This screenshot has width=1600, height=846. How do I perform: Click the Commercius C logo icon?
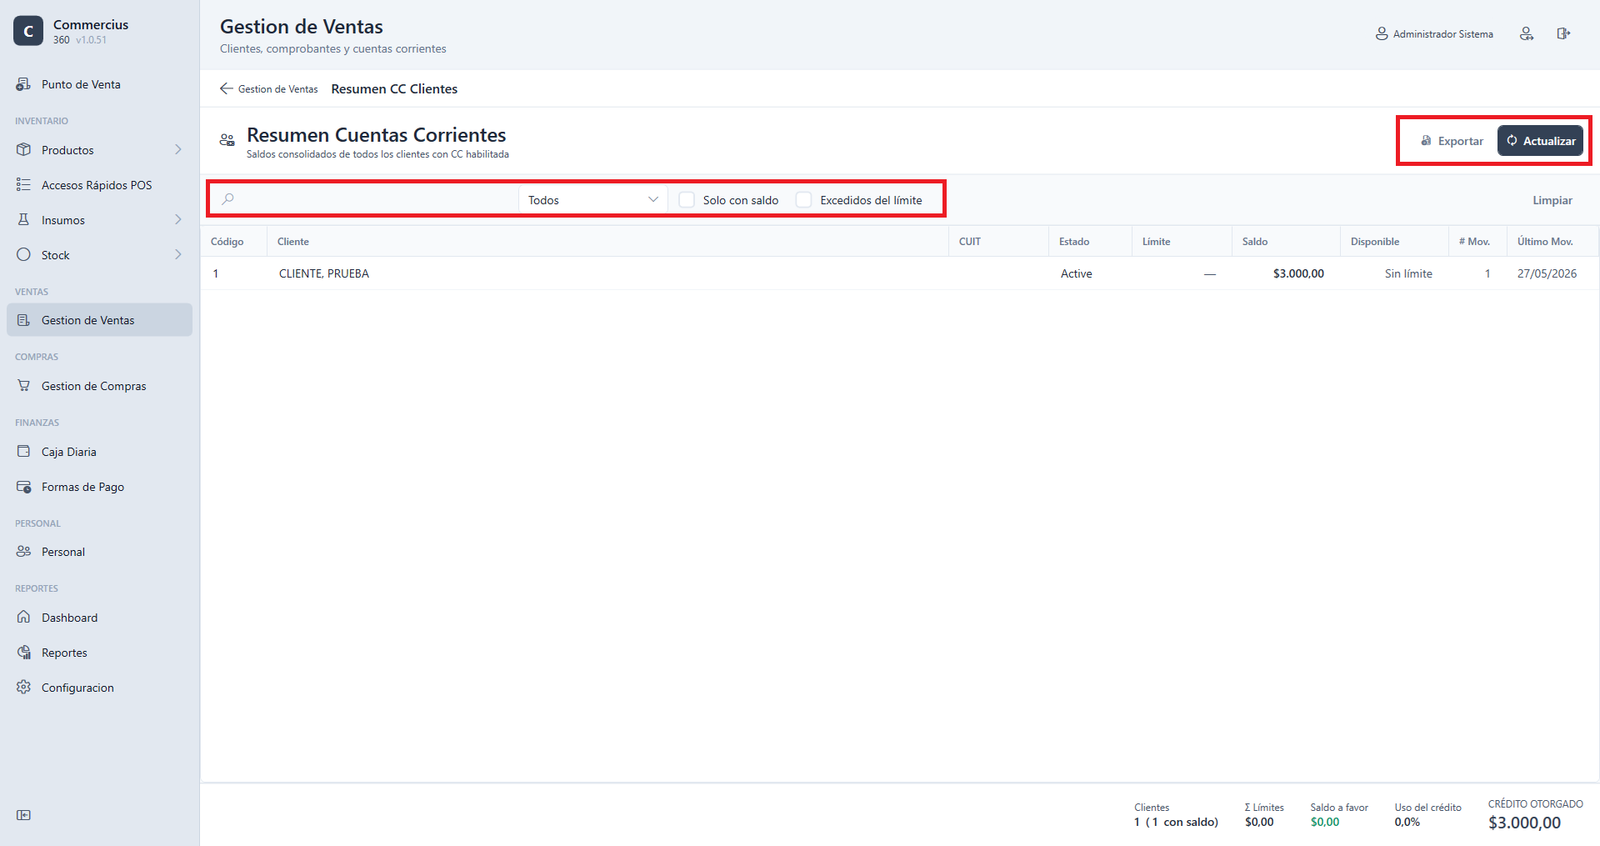[28, 31]
